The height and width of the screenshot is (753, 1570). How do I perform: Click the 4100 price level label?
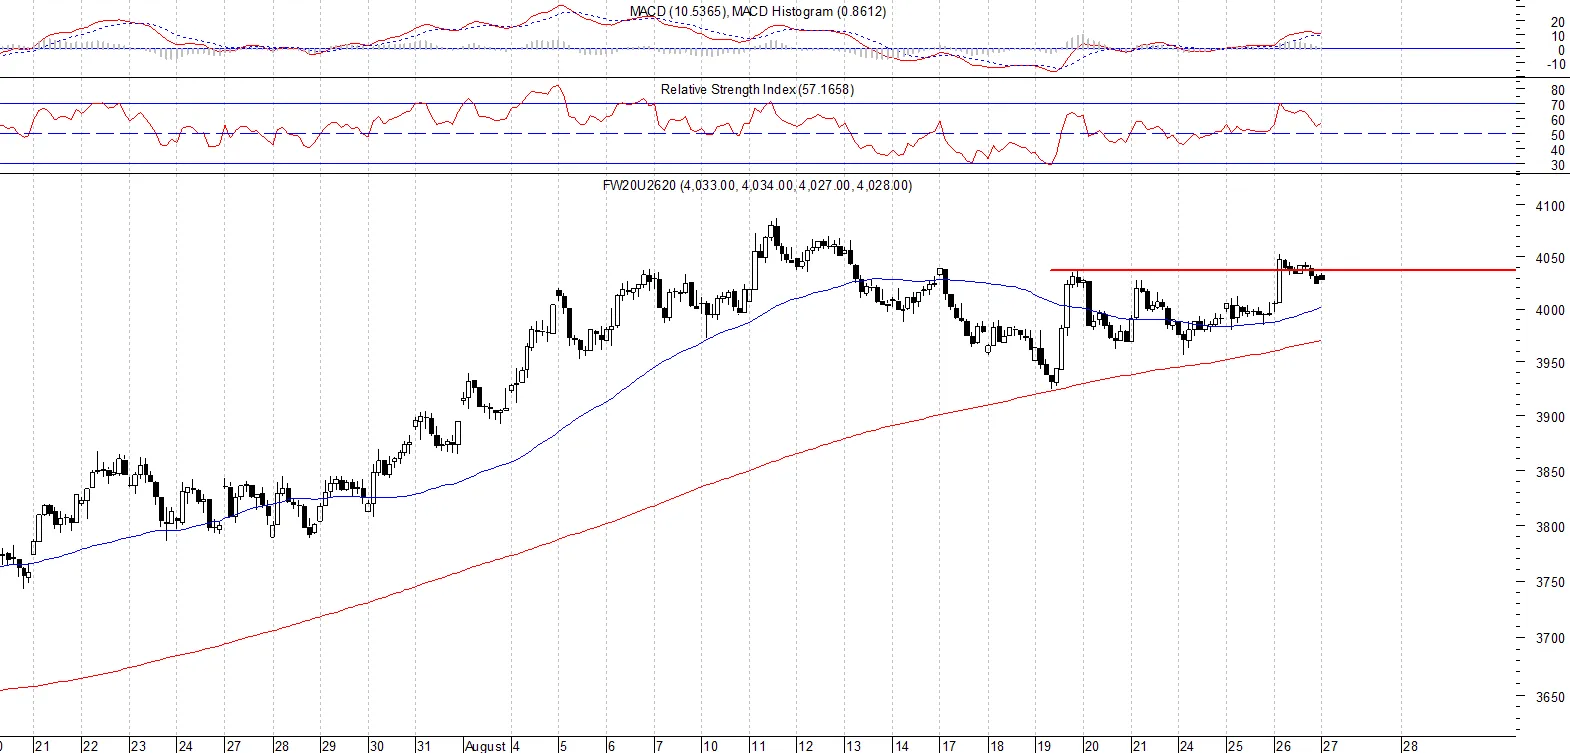tap(1550, 207)
